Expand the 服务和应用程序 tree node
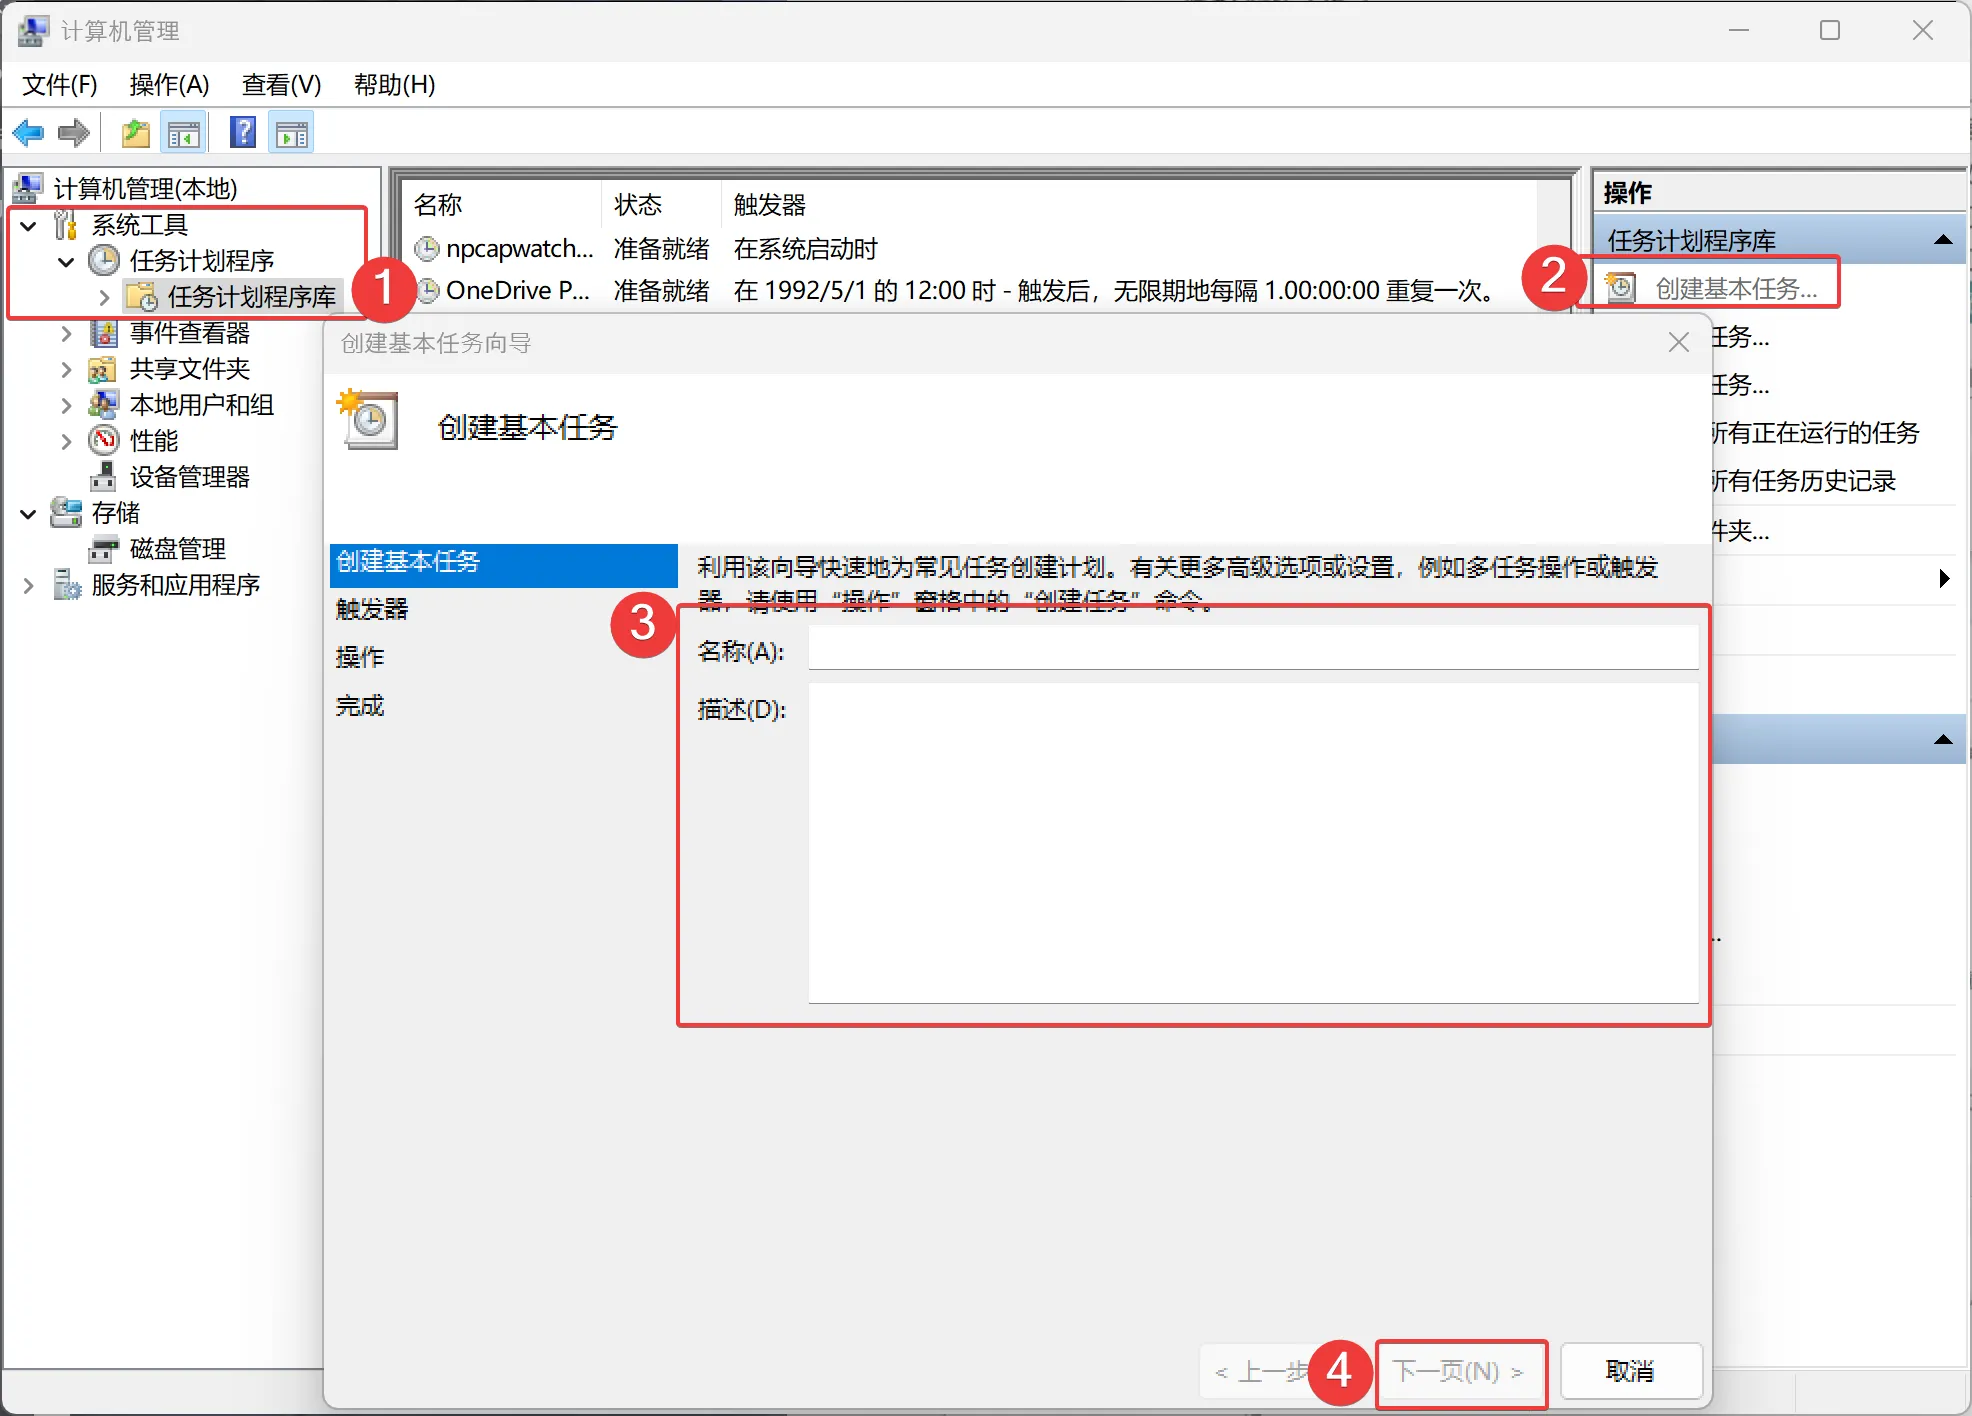 (x=27, y=584)
